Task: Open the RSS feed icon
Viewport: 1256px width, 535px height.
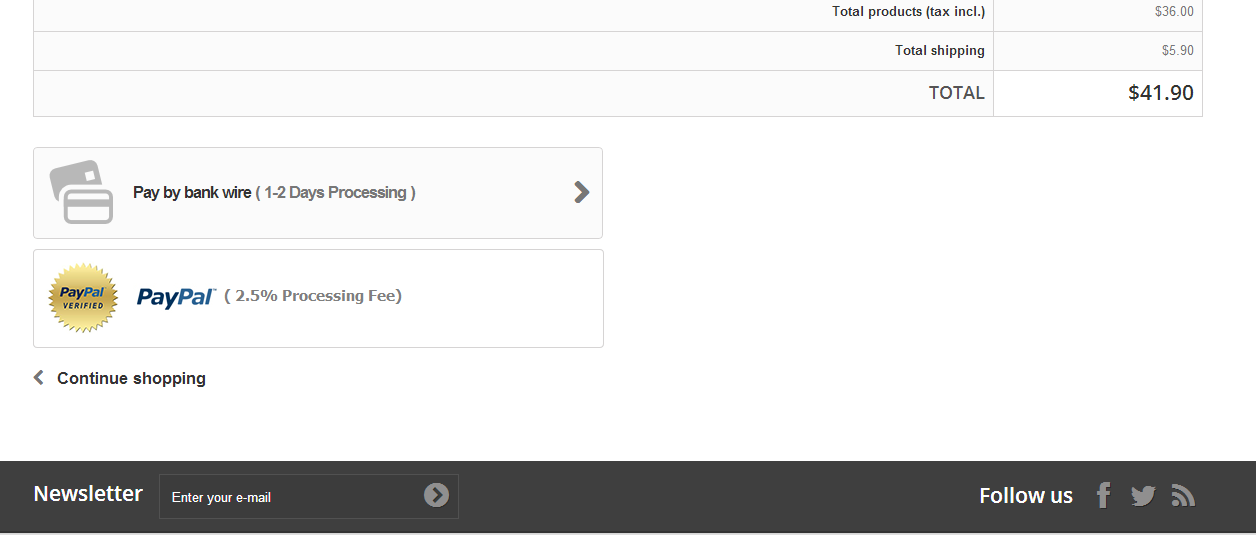Action: tap(1183, 495)
